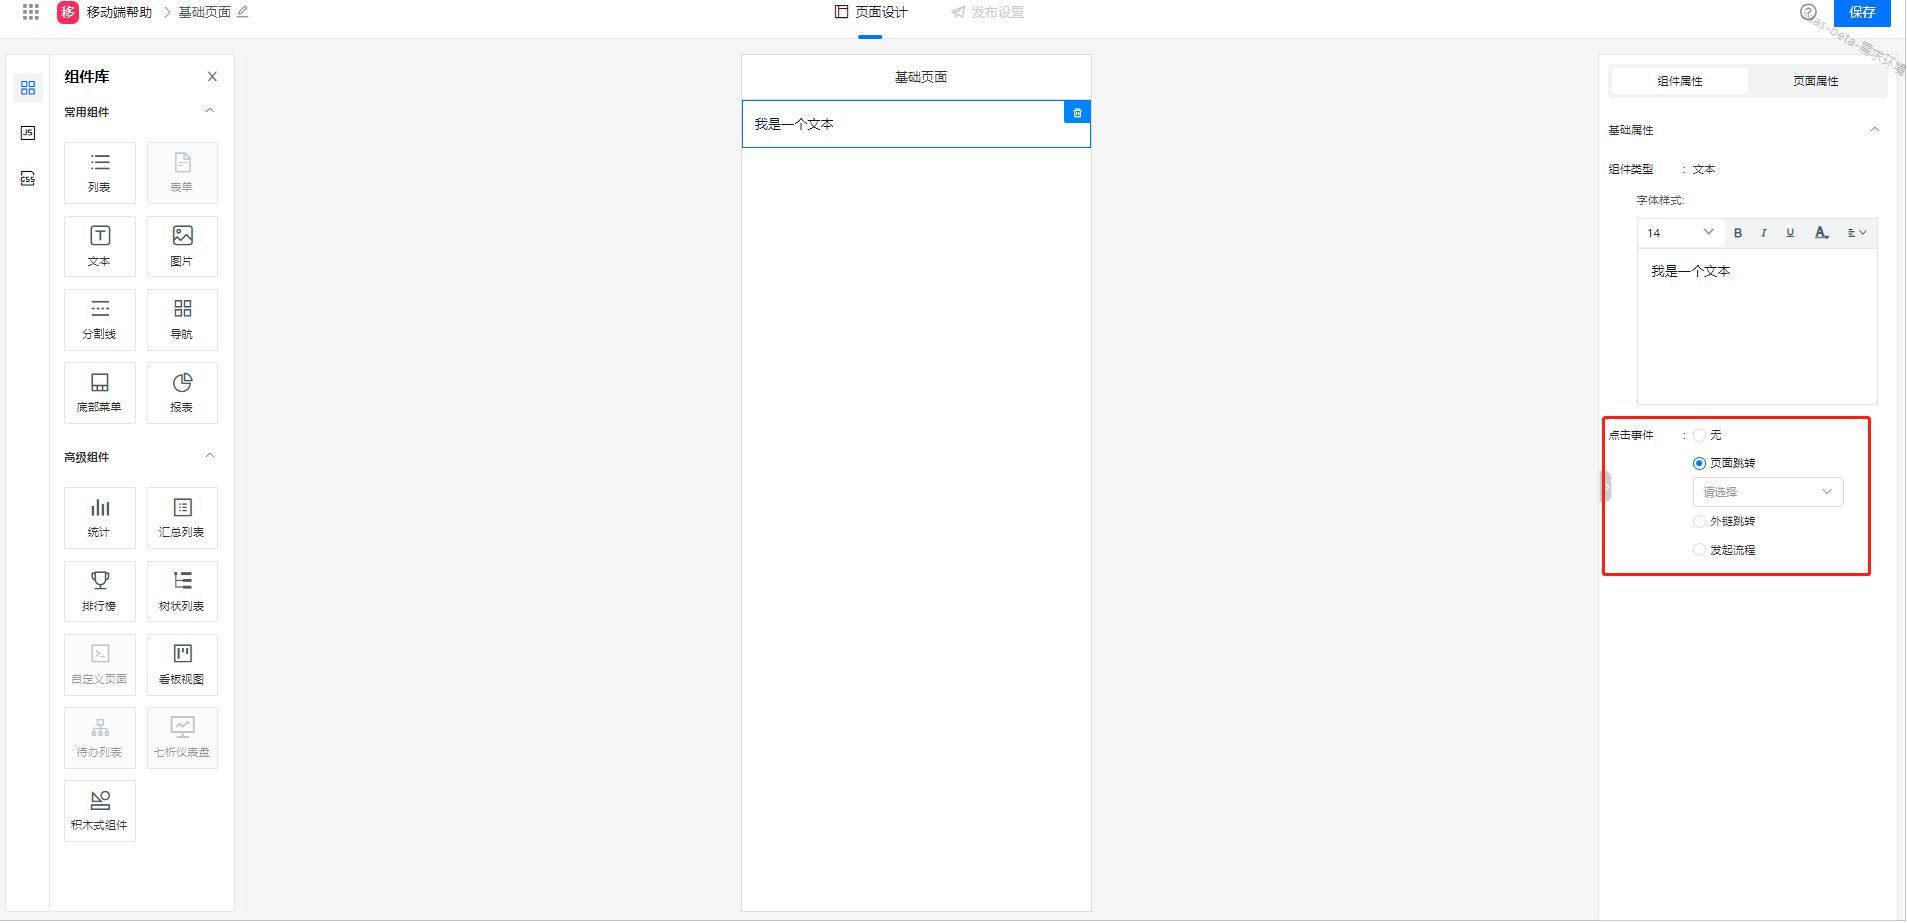This screenshot has height=923, width=1907.
Task: Collapse the 基础属性 section
Action: click(1875, 129)
